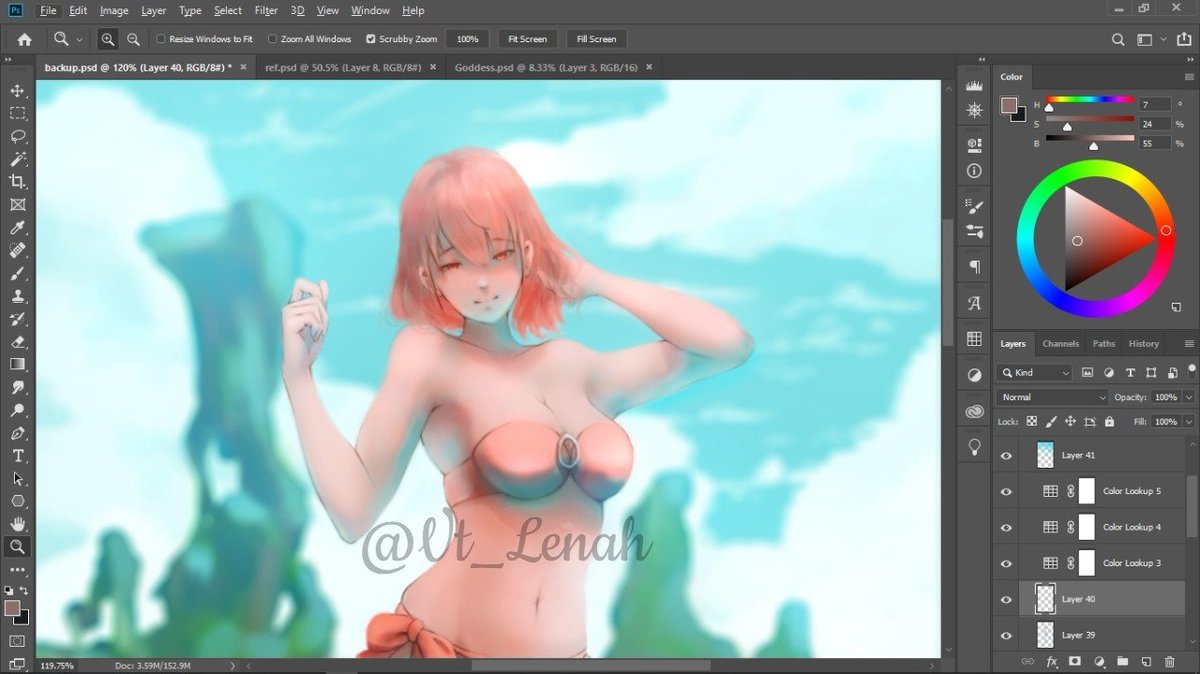Image resolution: width=1200 pixels, height=674 pixels.
Task: Select the Hand tool
Action: point(17,524)
